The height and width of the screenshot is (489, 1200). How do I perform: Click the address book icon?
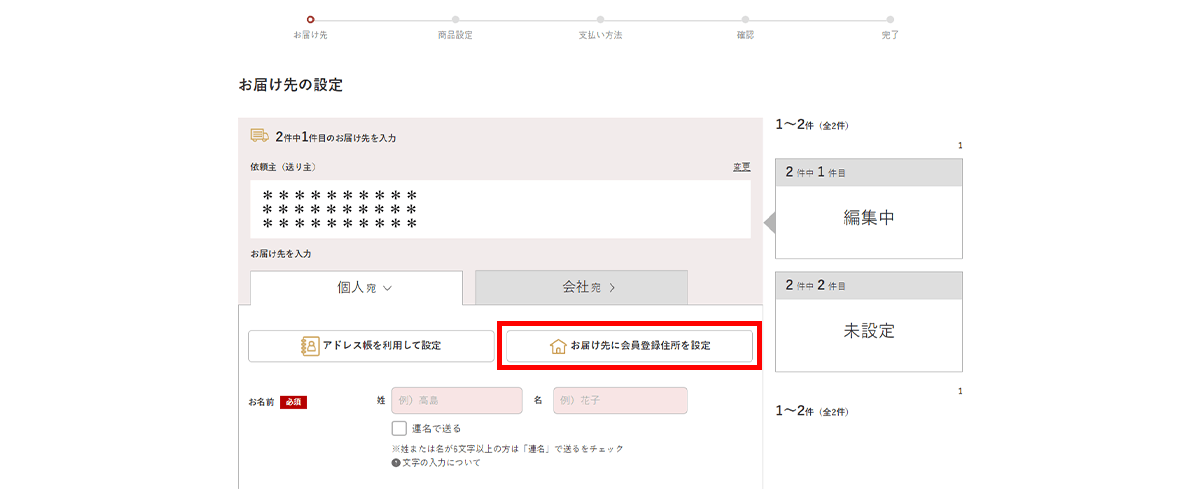[x=309, y=346]
